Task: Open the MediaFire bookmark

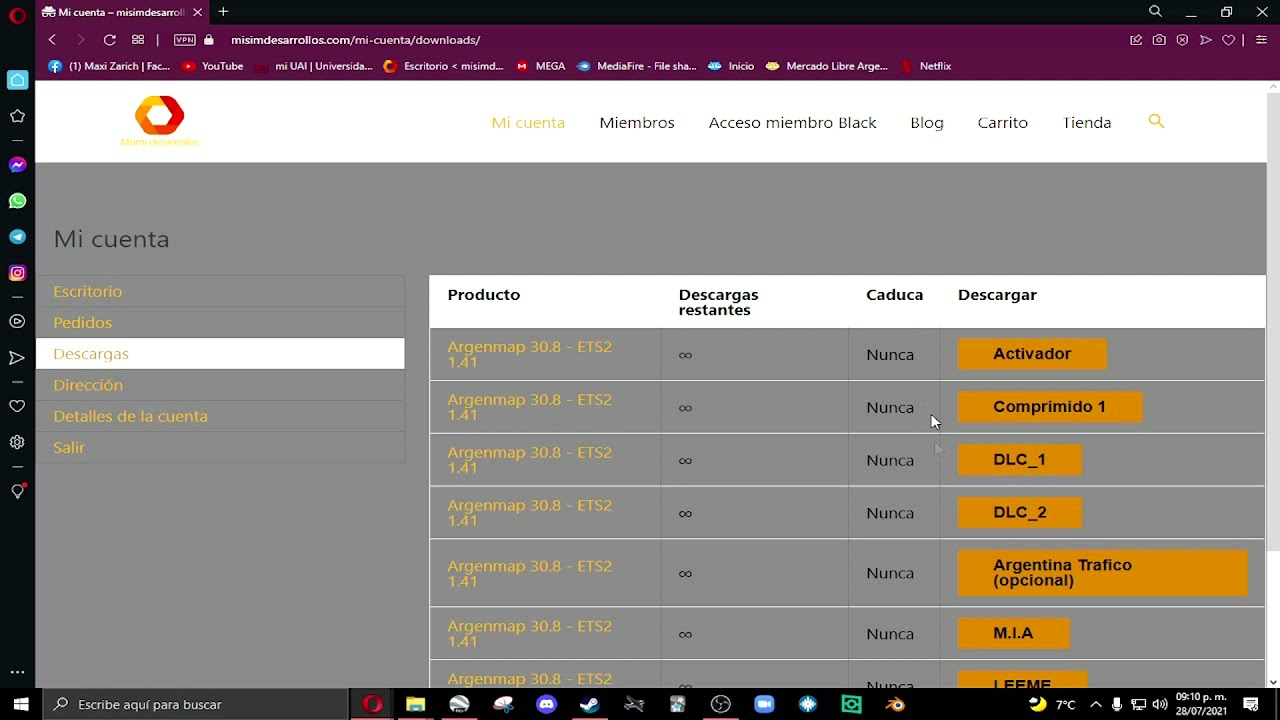Action: point(637,66)
